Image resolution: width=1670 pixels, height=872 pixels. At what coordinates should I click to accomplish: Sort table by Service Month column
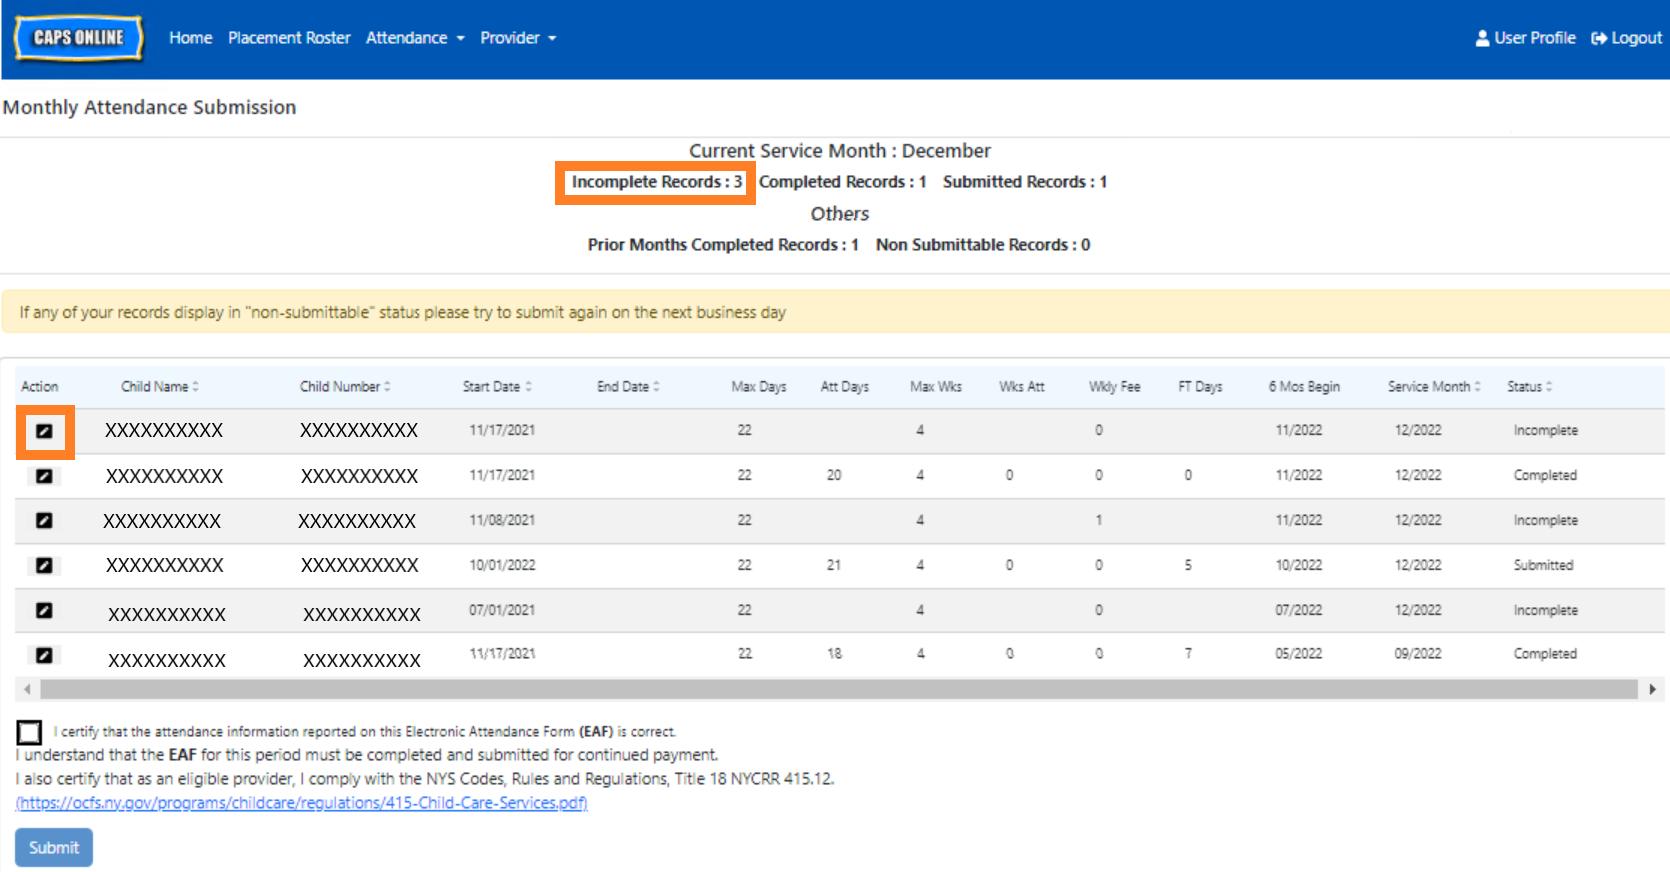tap(1434, 387)
